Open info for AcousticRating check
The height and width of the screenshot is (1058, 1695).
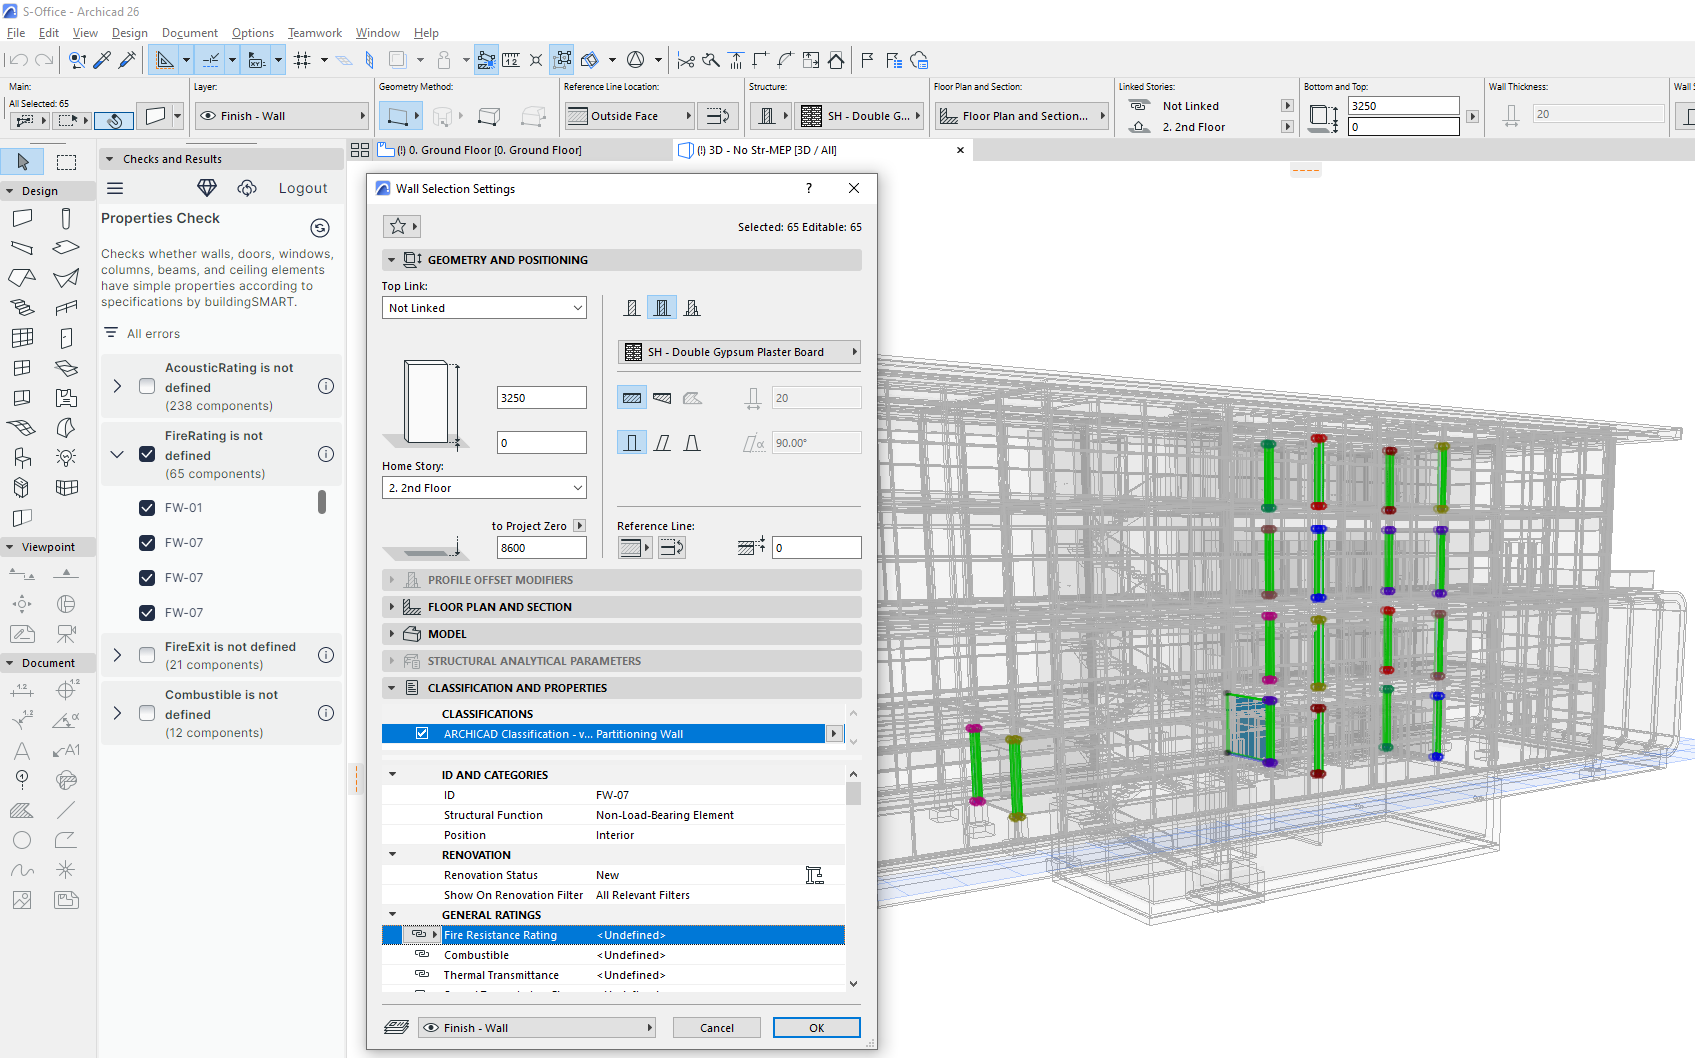[x=326, y=386]
